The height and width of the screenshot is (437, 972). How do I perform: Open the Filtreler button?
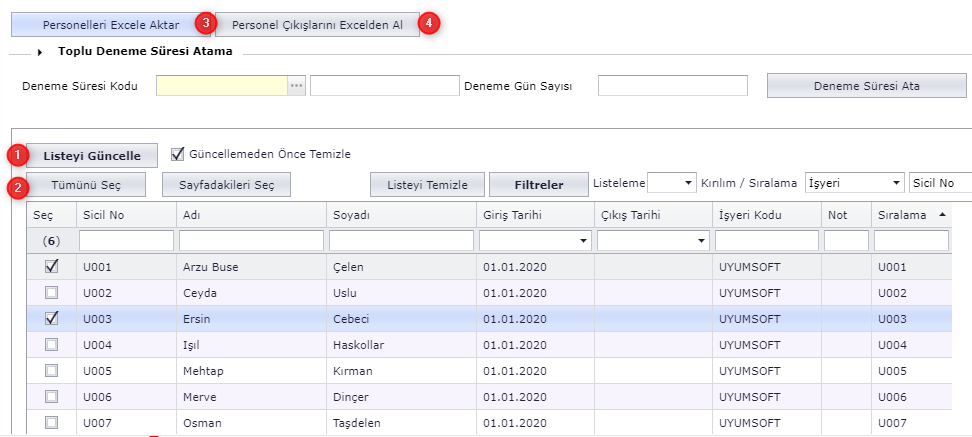pos(538,184)
